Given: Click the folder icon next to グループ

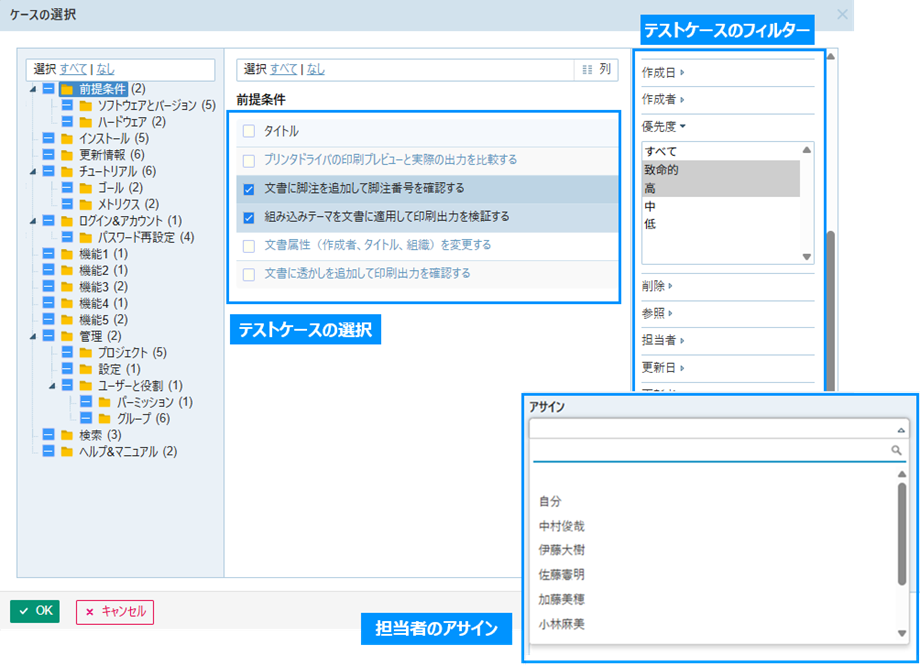Looking at the screenshot, I should (x=103, y=418).
